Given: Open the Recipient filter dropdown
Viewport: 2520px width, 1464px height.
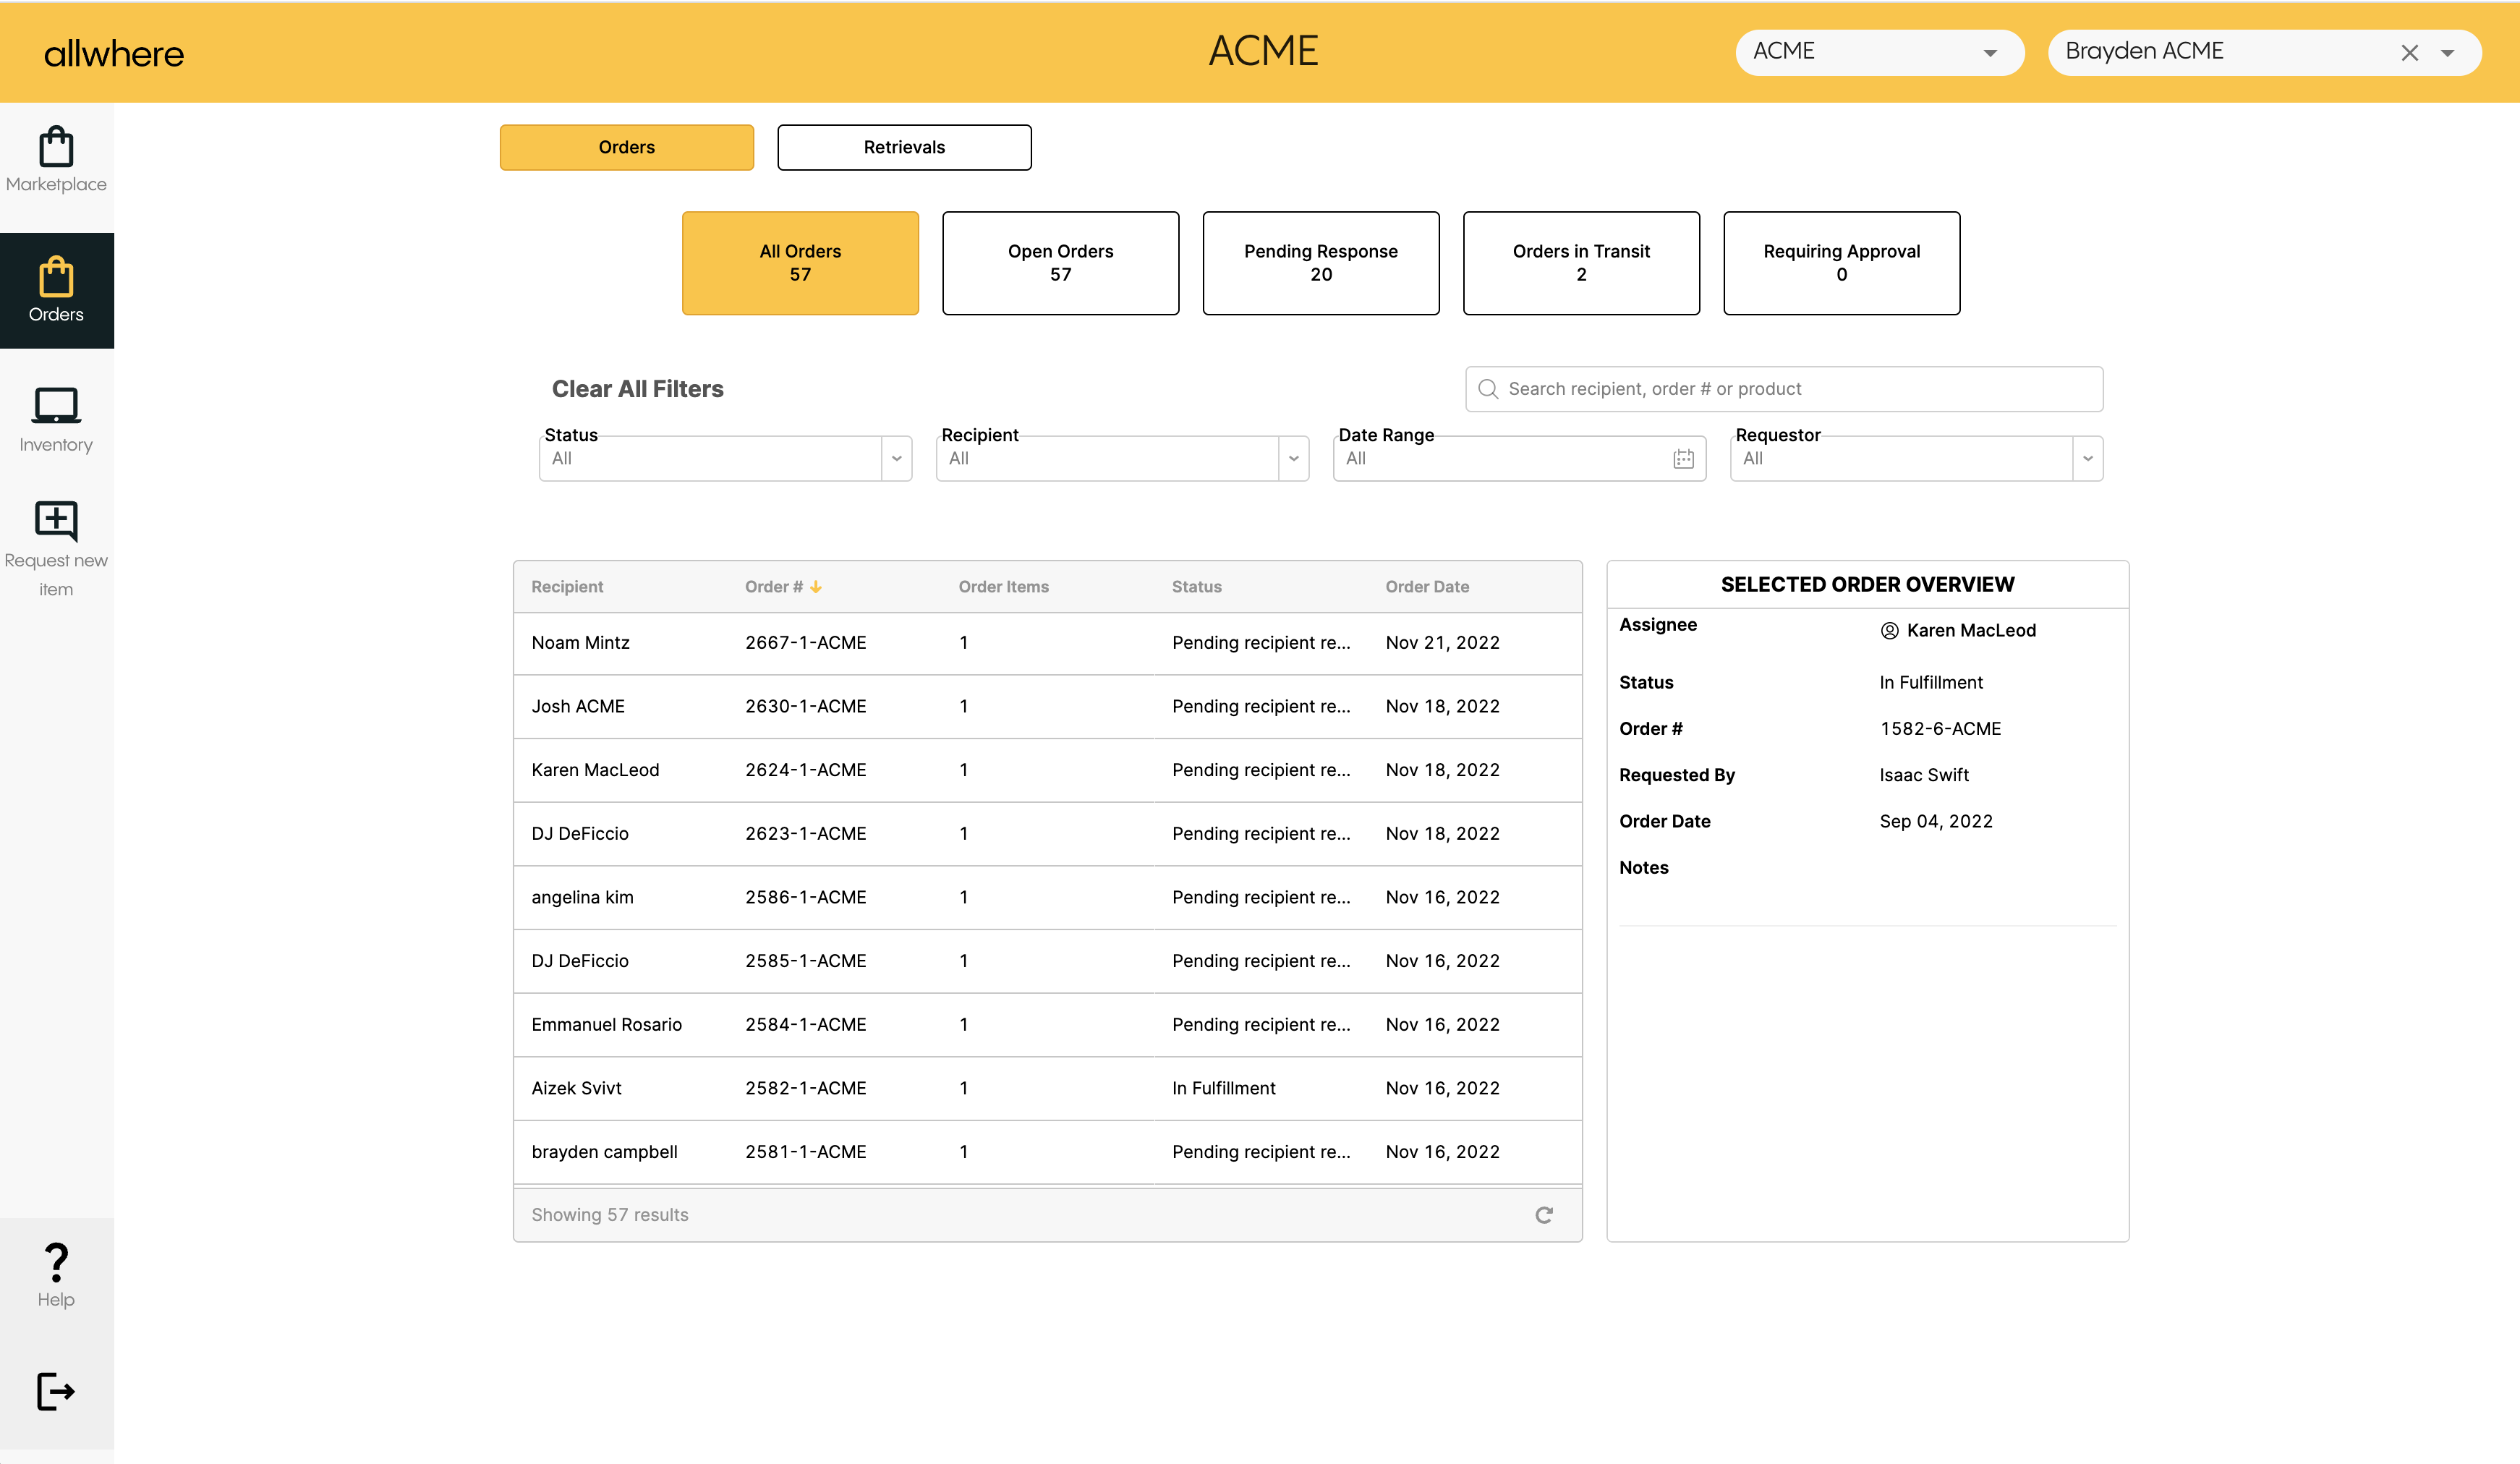Looking at the screenshot, I should (x=1293, y=458).
